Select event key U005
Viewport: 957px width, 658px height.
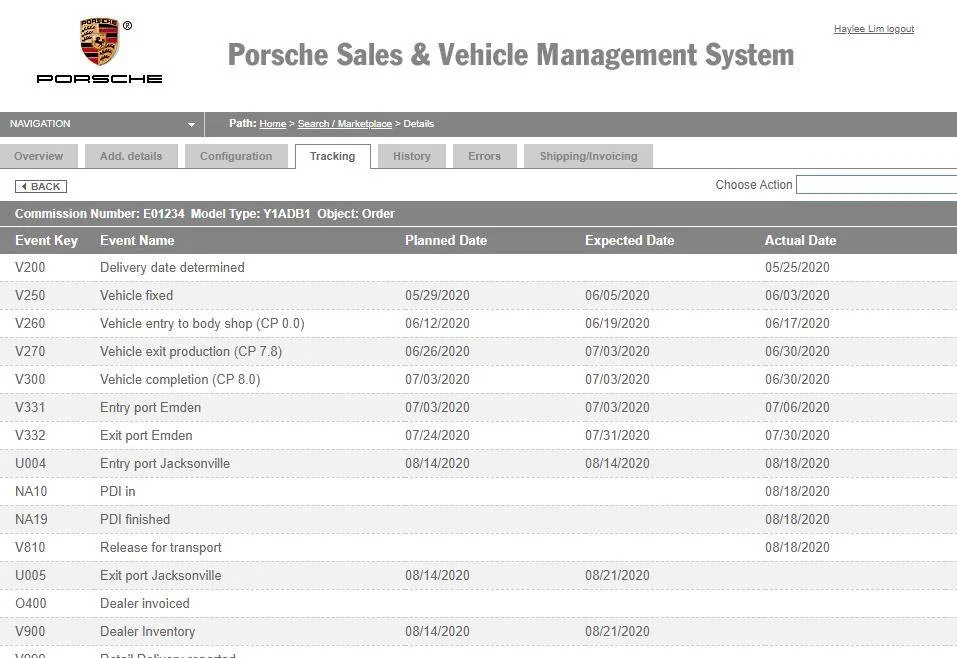point(31,576)
